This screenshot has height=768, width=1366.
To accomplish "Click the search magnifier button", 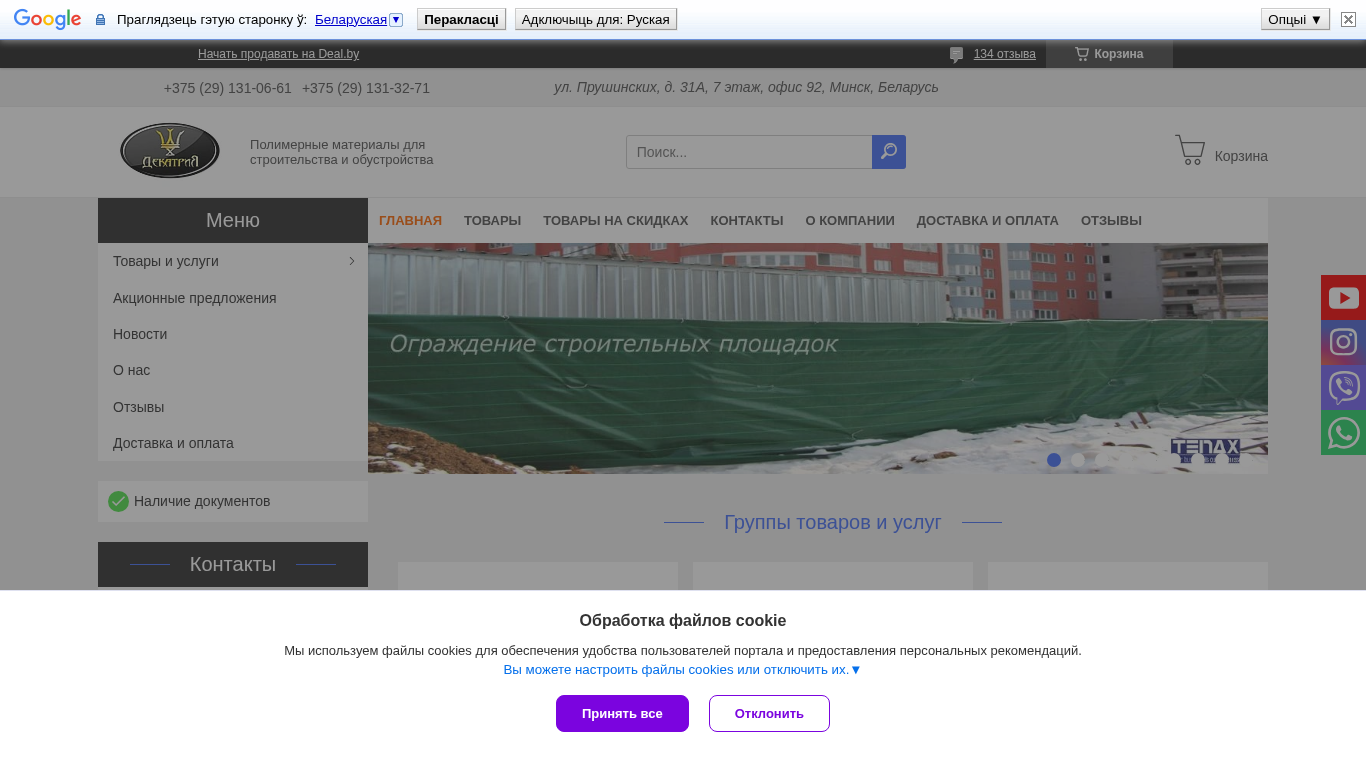I will [889, 152].
